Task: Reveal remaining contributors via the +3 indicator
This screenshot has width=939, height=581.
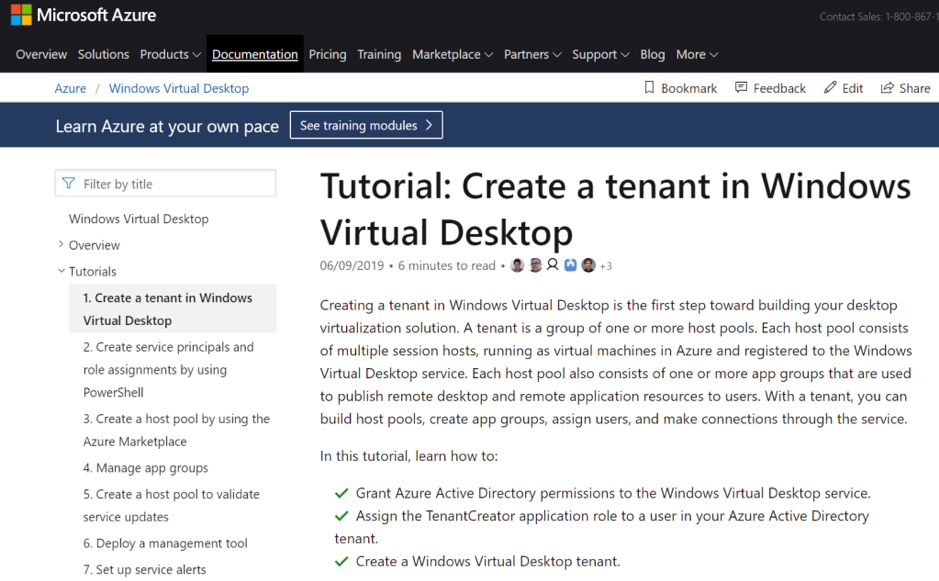Action: [x=605, y=265]
